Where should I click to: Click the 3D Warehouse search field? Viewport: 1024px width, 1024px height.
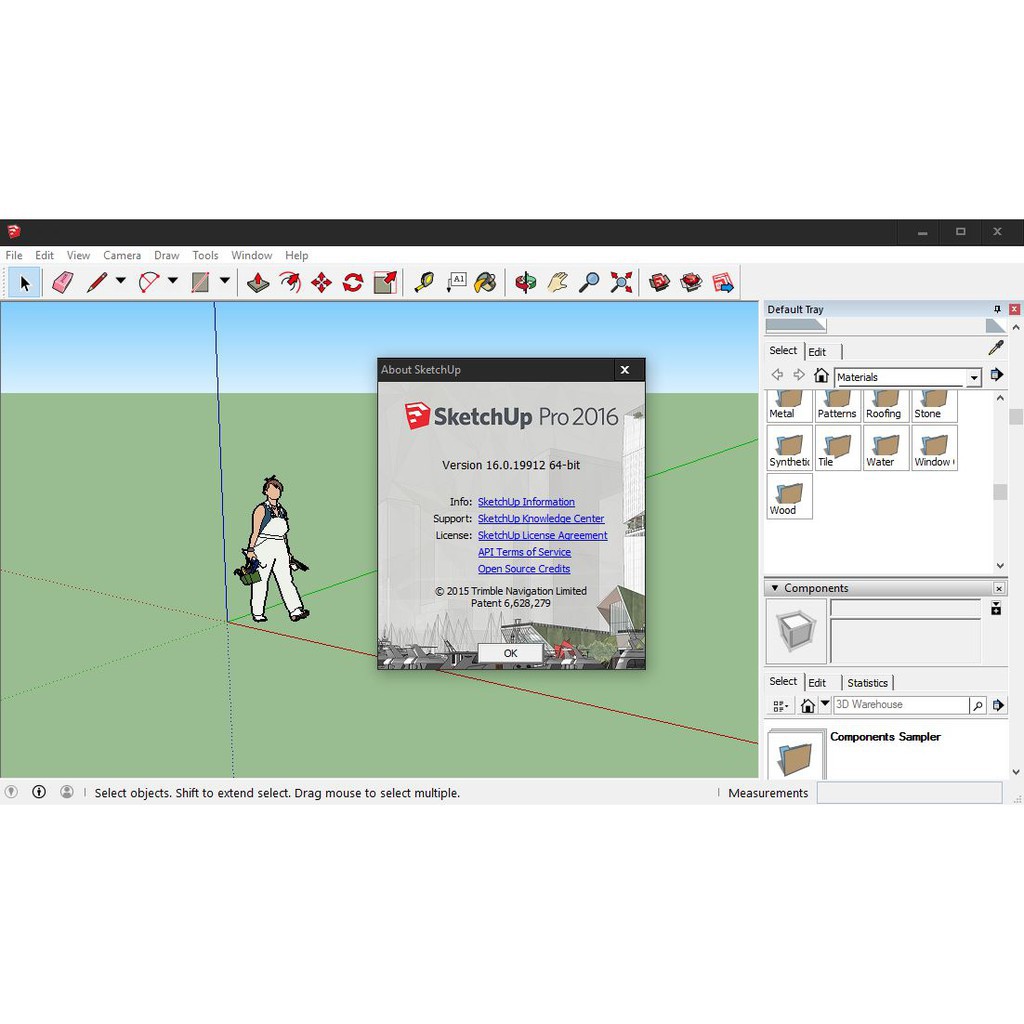[900, 705]
